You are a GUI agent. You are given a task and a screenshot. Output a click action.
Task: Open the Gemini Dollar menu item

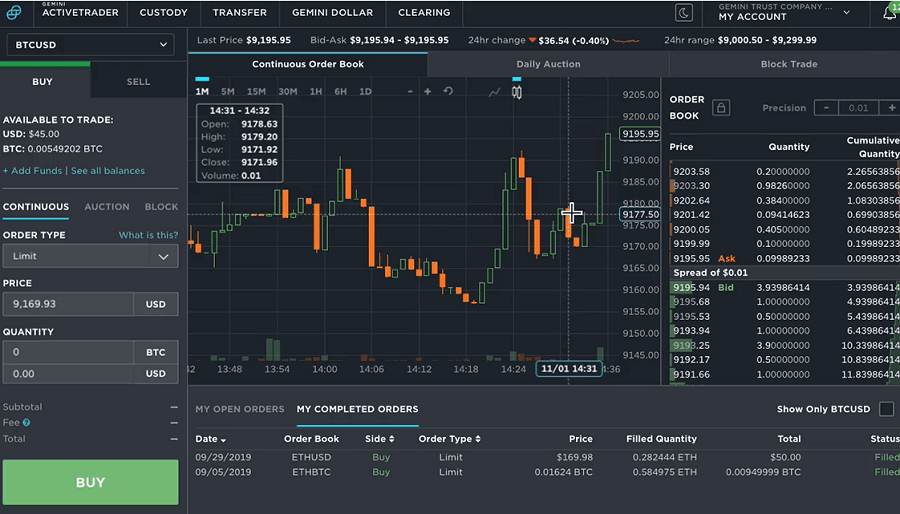(x=332, y=13)
